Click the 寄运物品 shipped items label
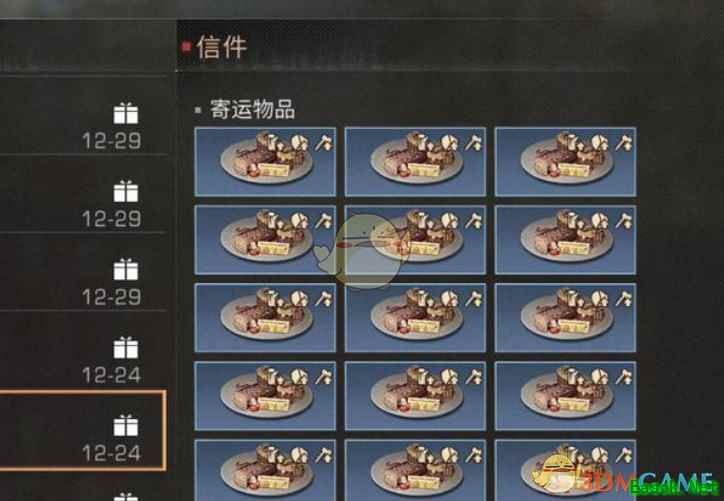Screen dimensions: 724x501 point(252,110)
